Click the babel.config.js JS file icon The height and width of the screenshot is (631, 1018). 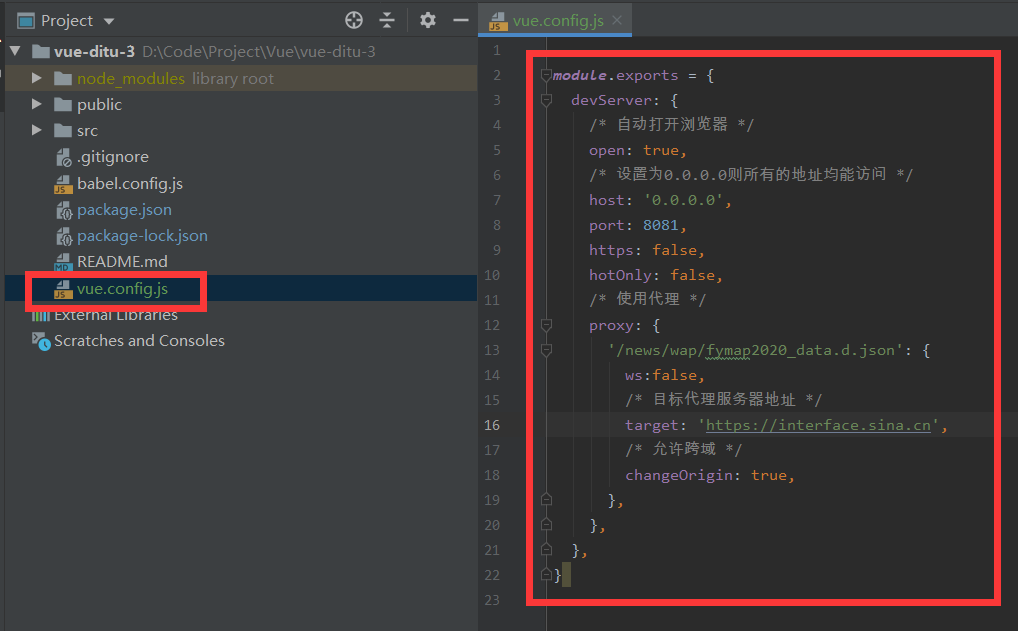tap(63, 184)
